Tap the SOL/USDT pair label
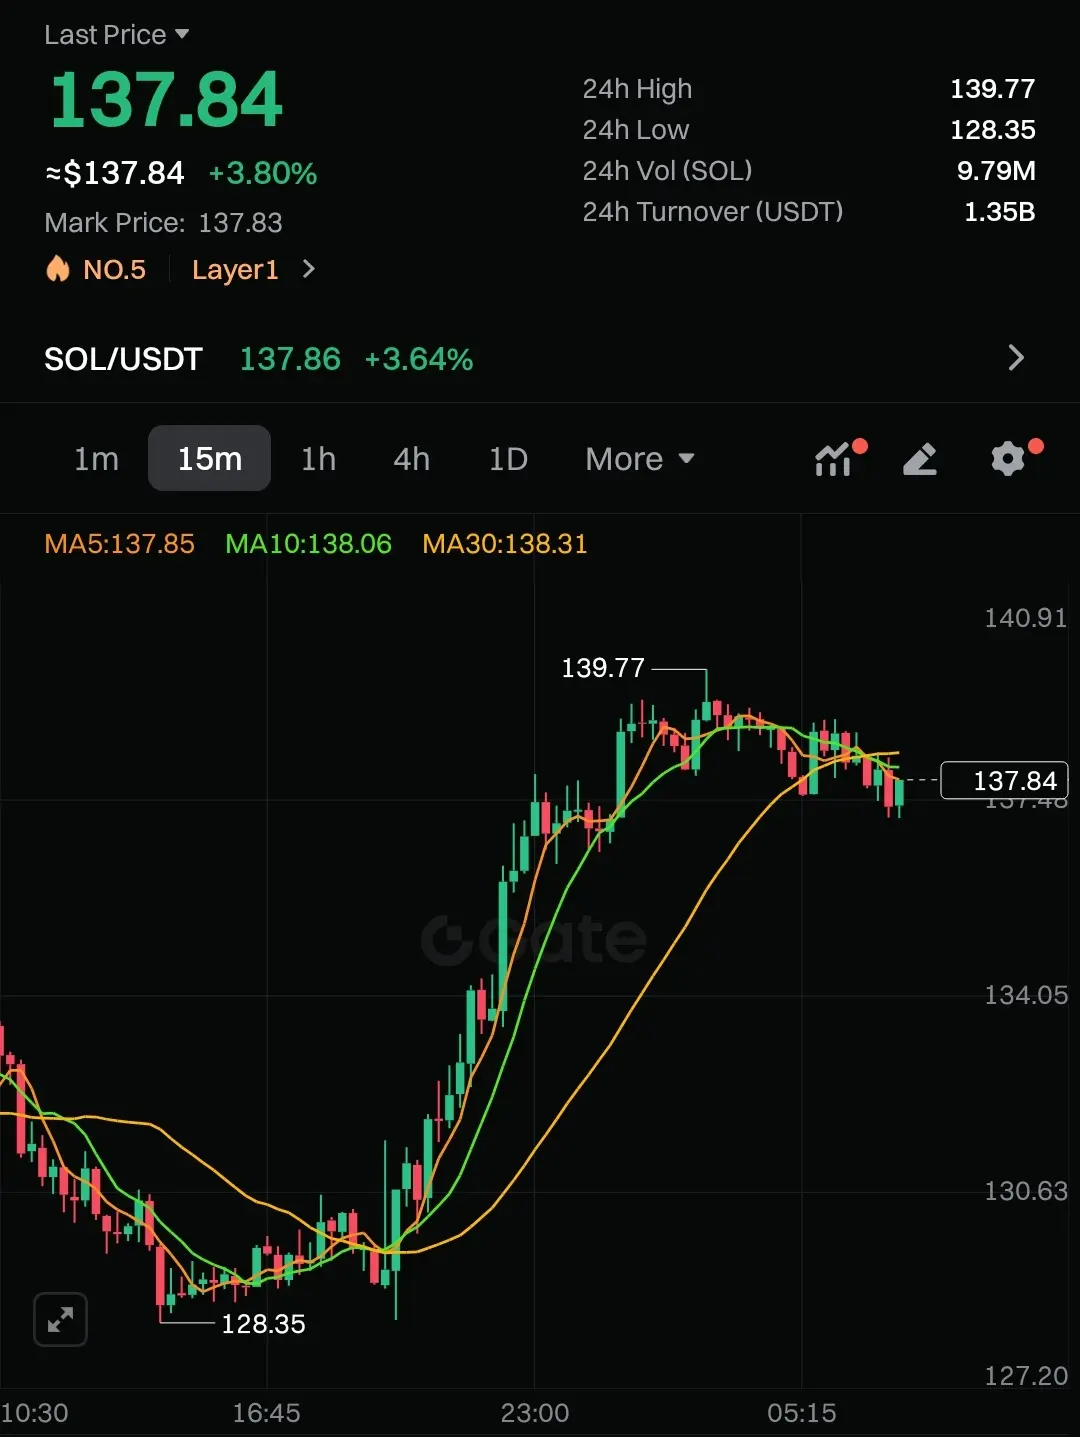This screenshot has width=1080, height=1437. click(123, 359)
